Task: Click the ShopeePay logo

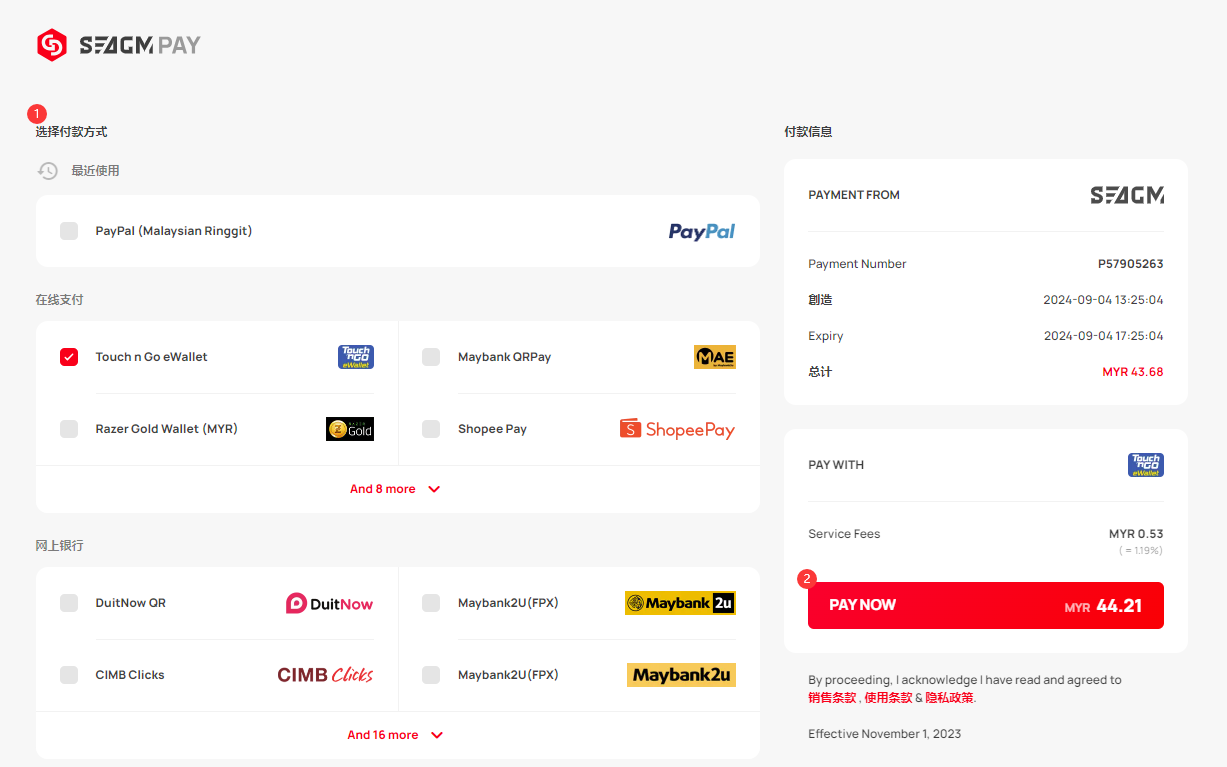Action: (x=678, y=429)
